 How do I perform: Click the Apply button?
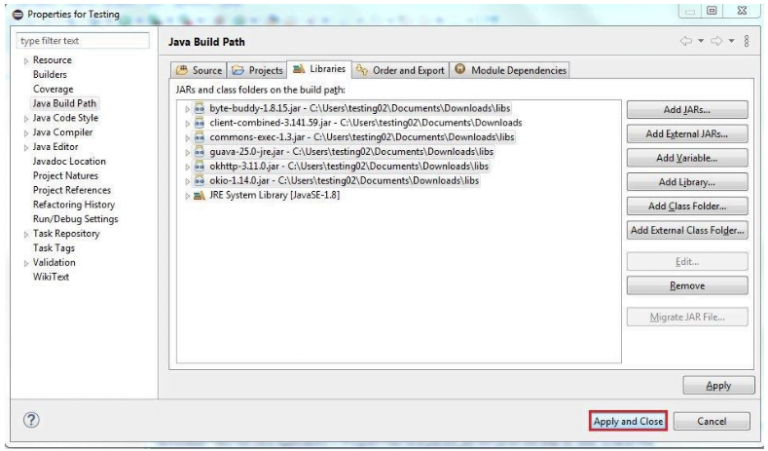pos(719,385)
